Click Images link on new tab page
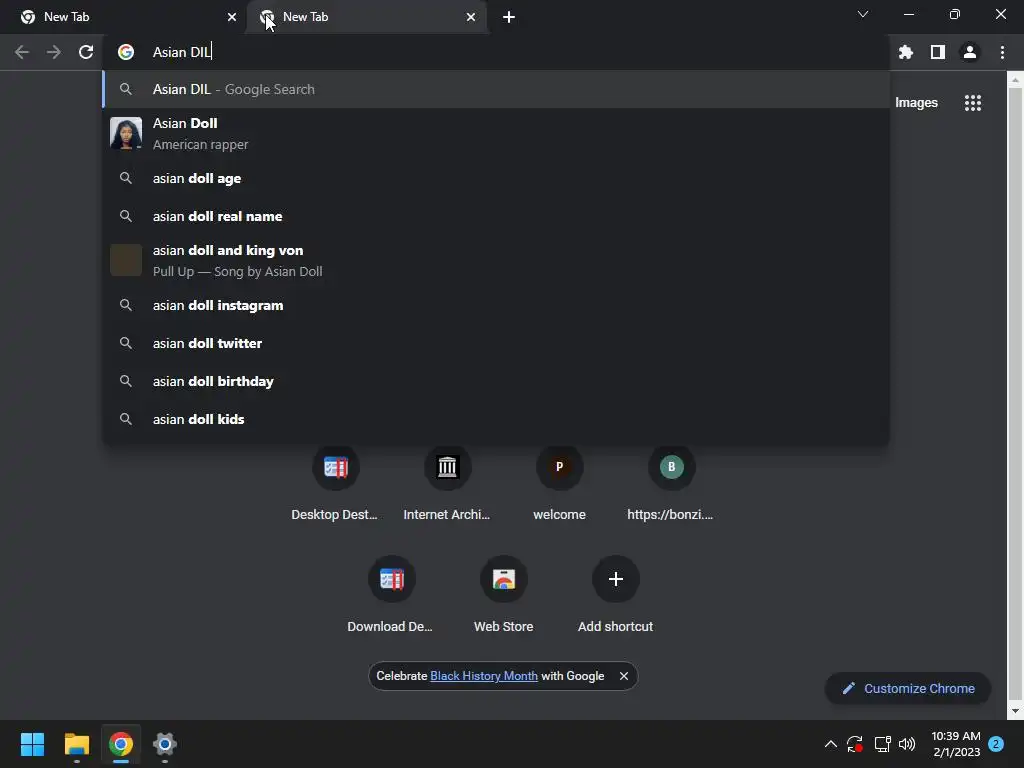 point(916,103)
